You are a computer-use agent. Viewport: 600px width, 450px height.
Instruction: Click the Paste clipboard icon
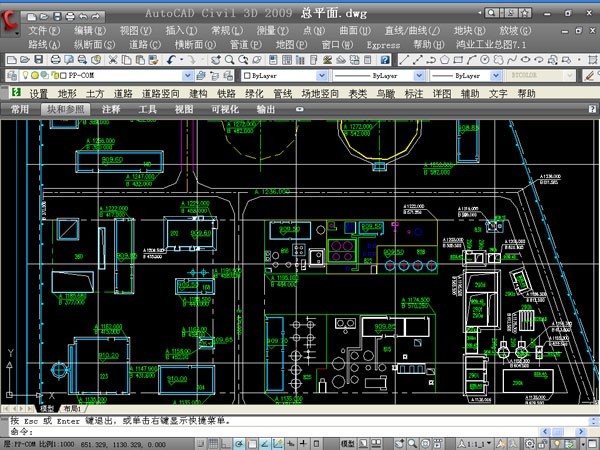(140, 60)
